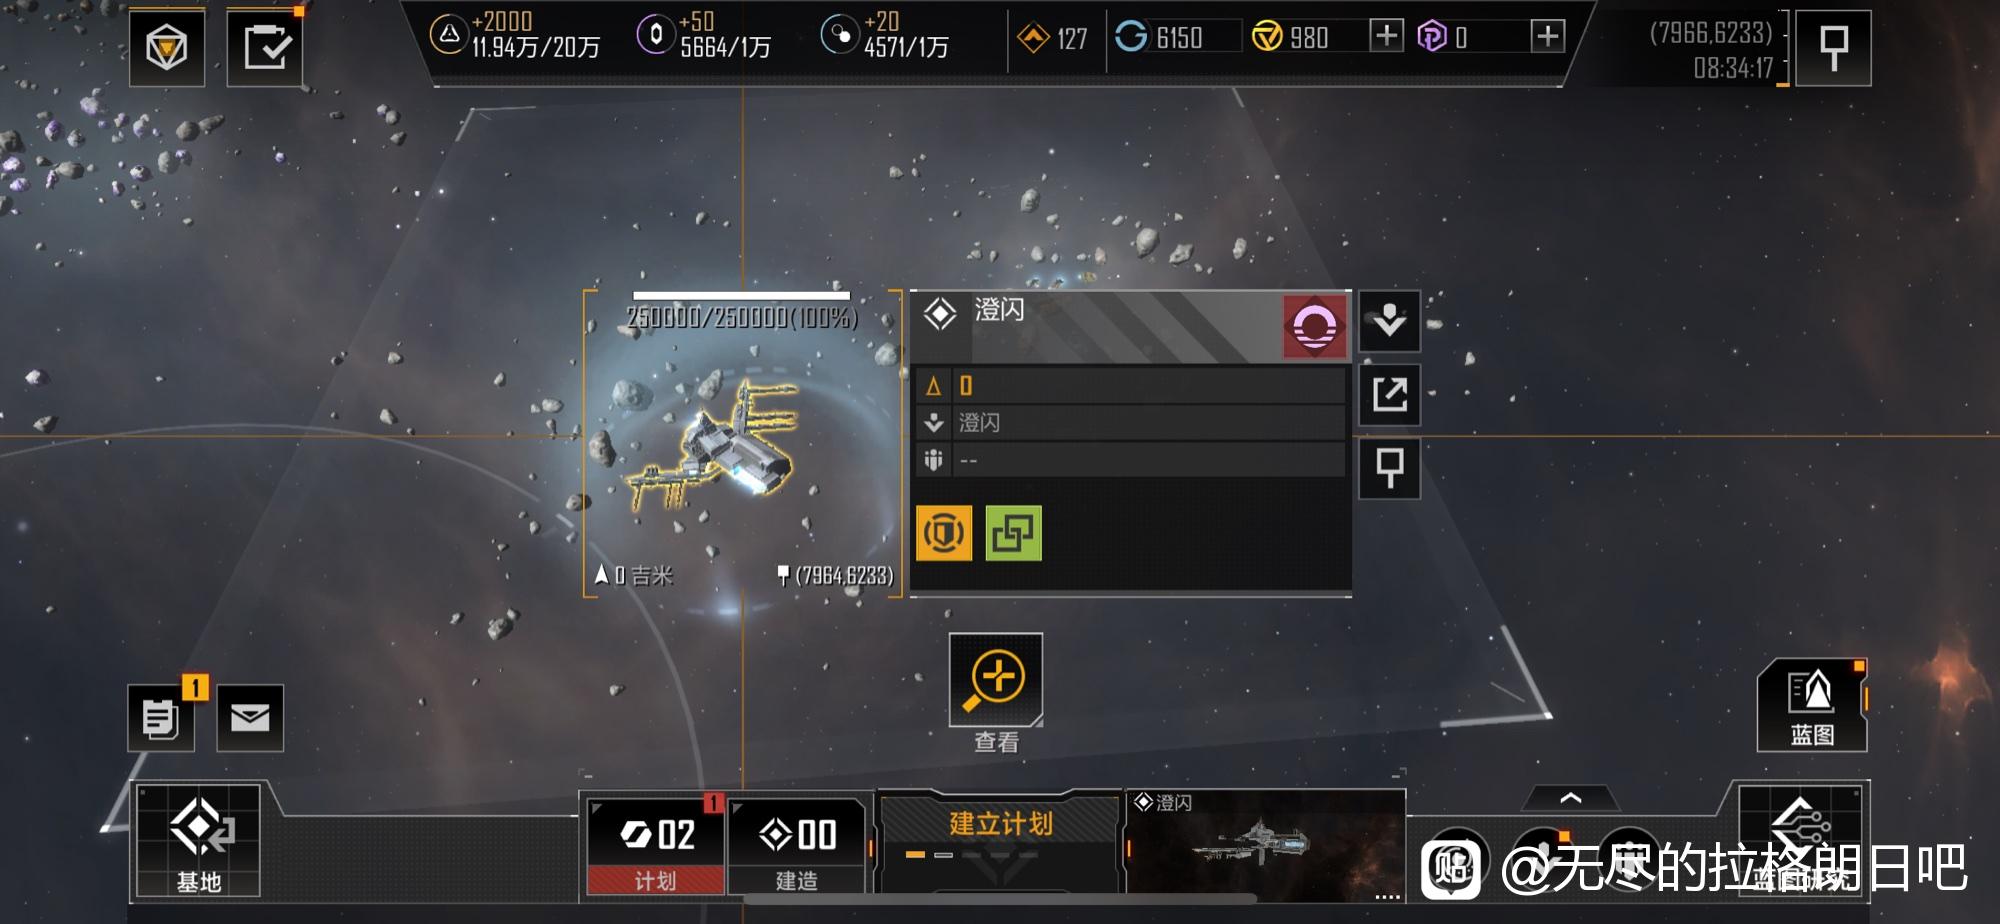Open the mail envelope icon
This screenshot has width=2000, height=924.
(x=250, y=717)
